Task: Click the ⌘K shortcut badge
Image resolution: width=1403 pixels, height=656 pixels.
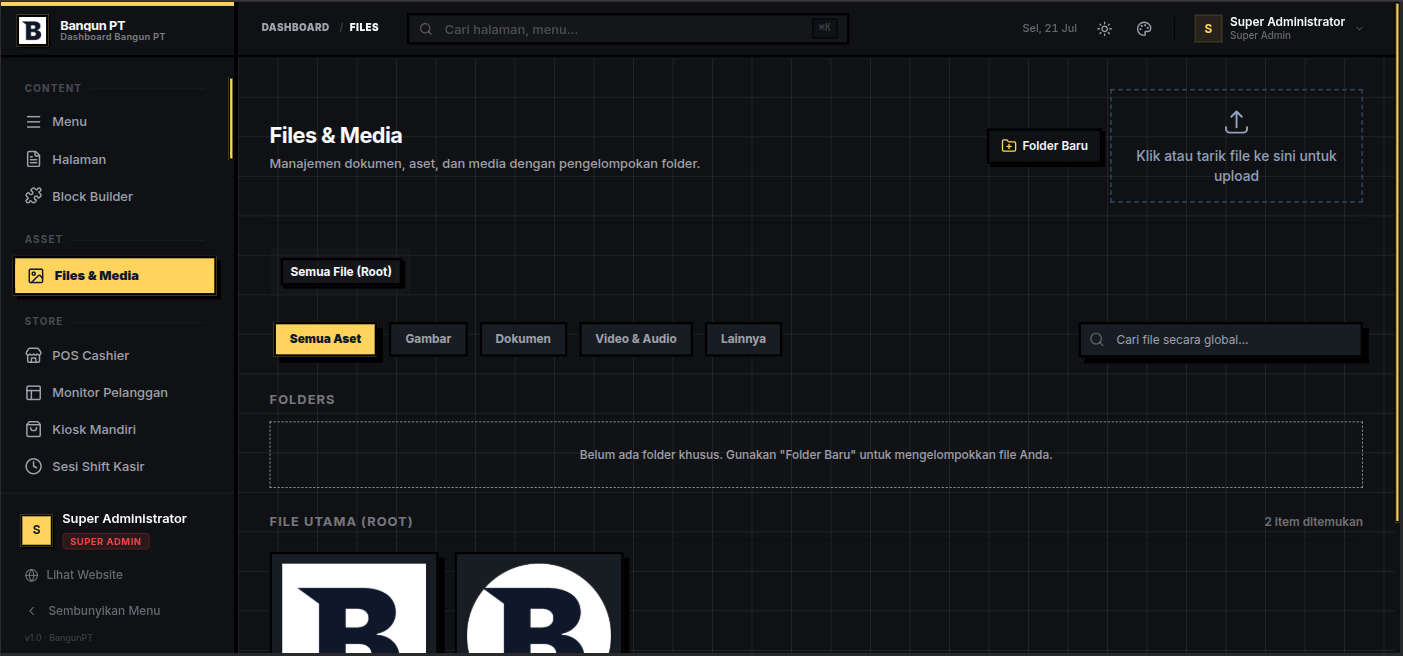Action: (x=825, y=28)
